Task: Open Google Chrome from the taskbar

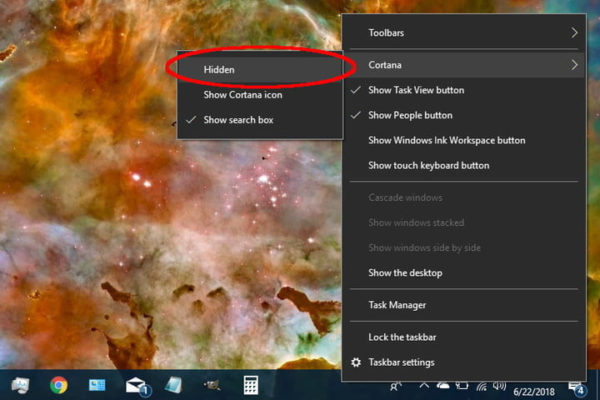Action: [x=59, y=385]
